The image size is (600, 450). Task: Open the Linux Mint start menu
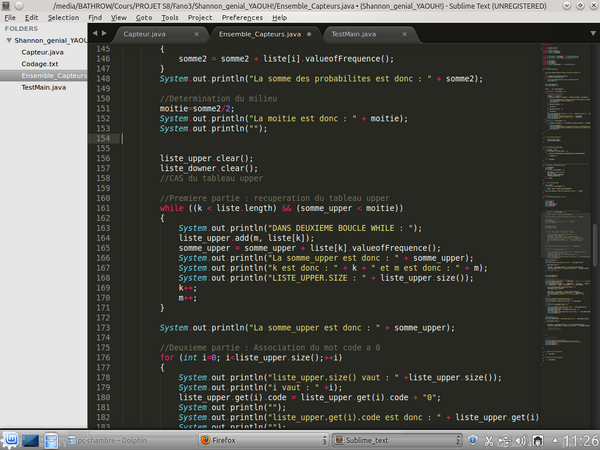coord(10,440)
